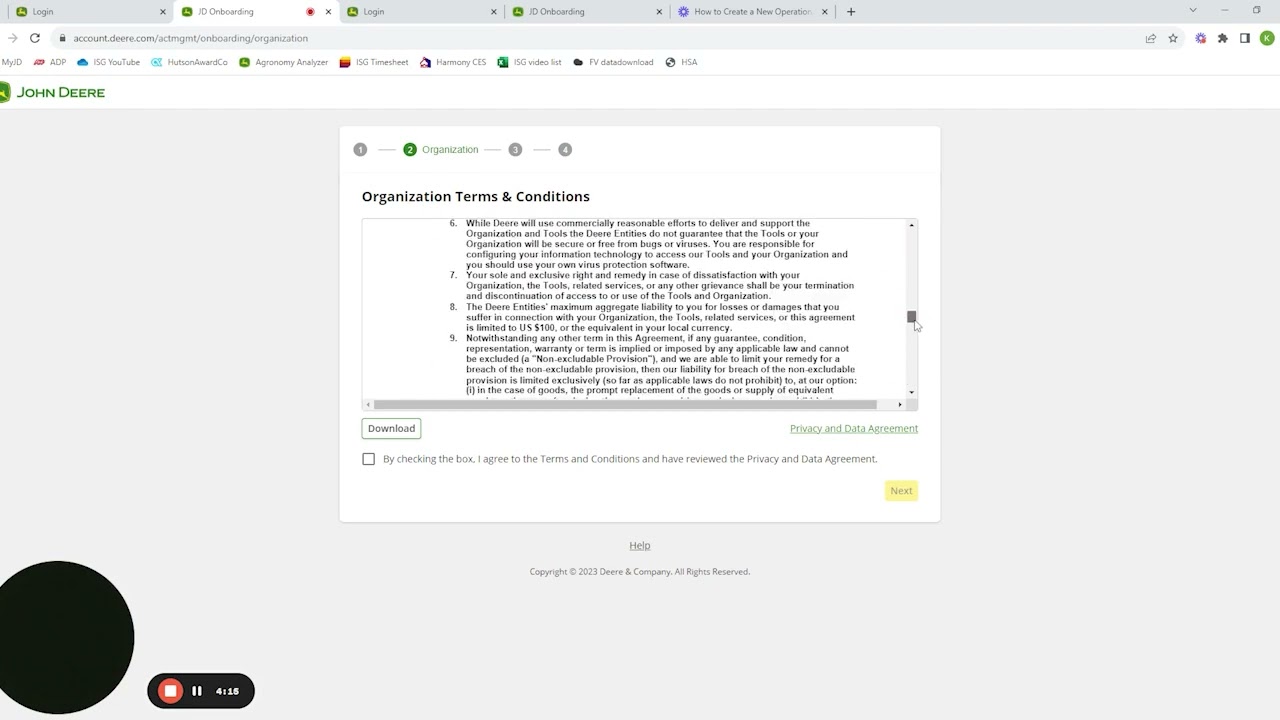The width and height of the screenshot is (1280, 720).
Task: Open the green K profile avatar
Action: point(1267,38)
